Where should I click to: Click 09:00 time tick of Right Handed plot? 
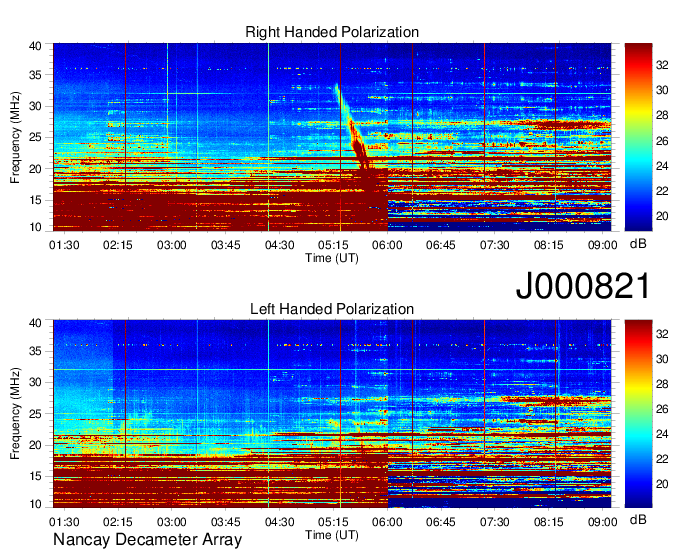tap(603, 245)
